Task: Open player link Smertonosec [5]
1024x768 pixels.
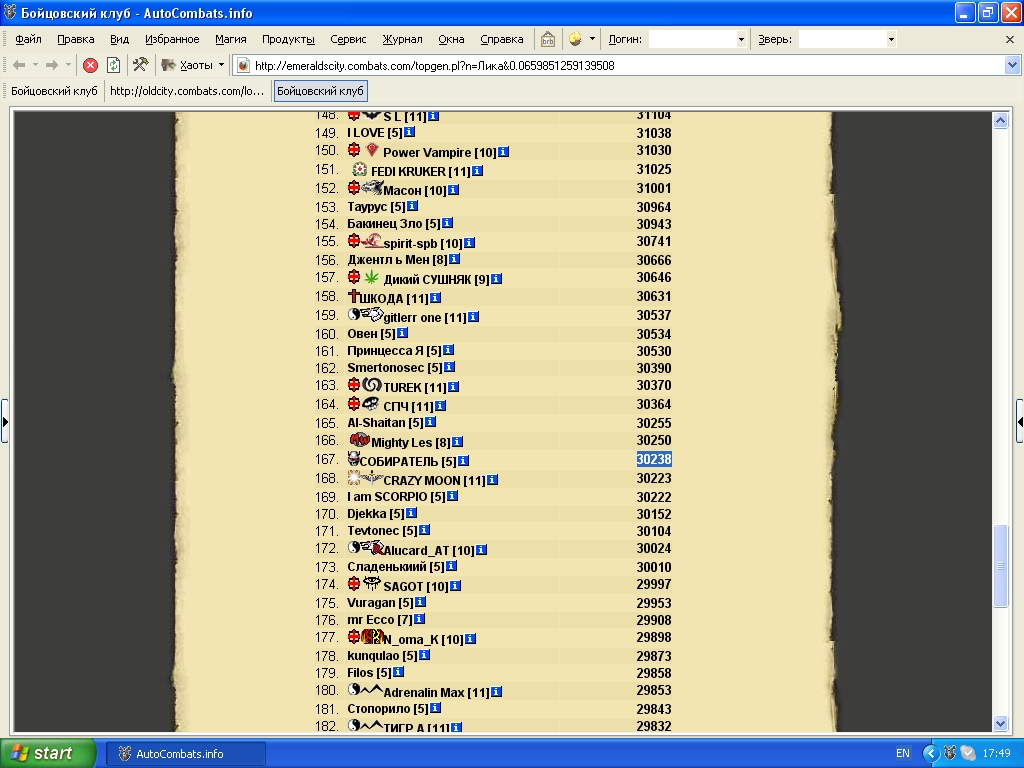Action: tap(394, 368)
